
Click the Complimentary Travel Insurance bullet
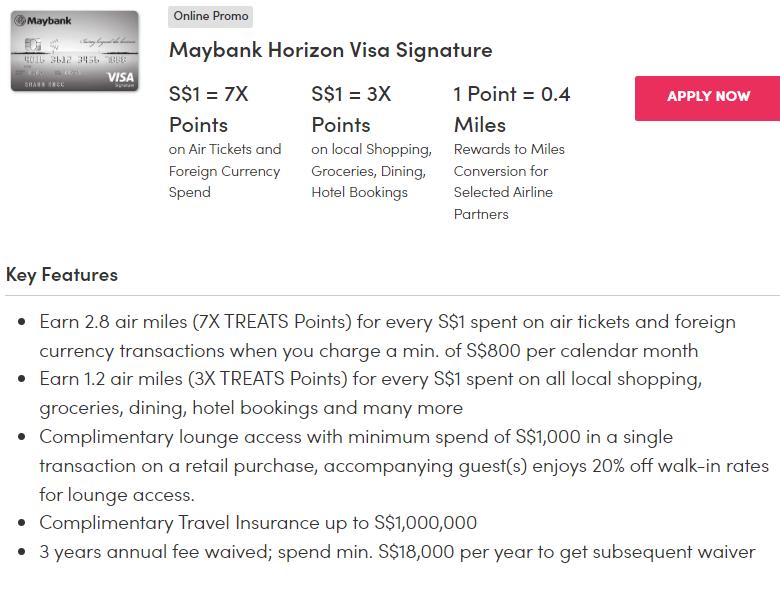pos(258,522)
